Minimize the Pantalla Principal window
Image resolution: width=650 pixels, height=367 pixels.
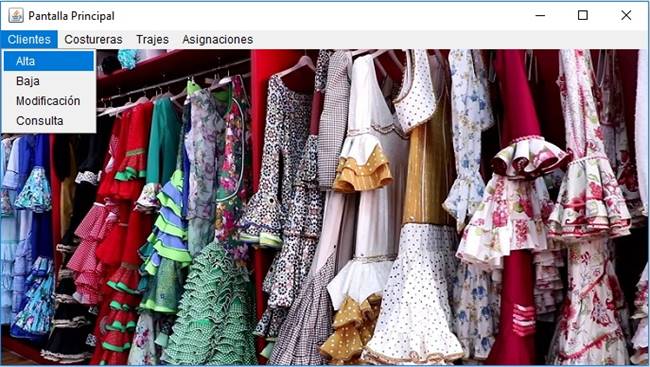point(540,16)
